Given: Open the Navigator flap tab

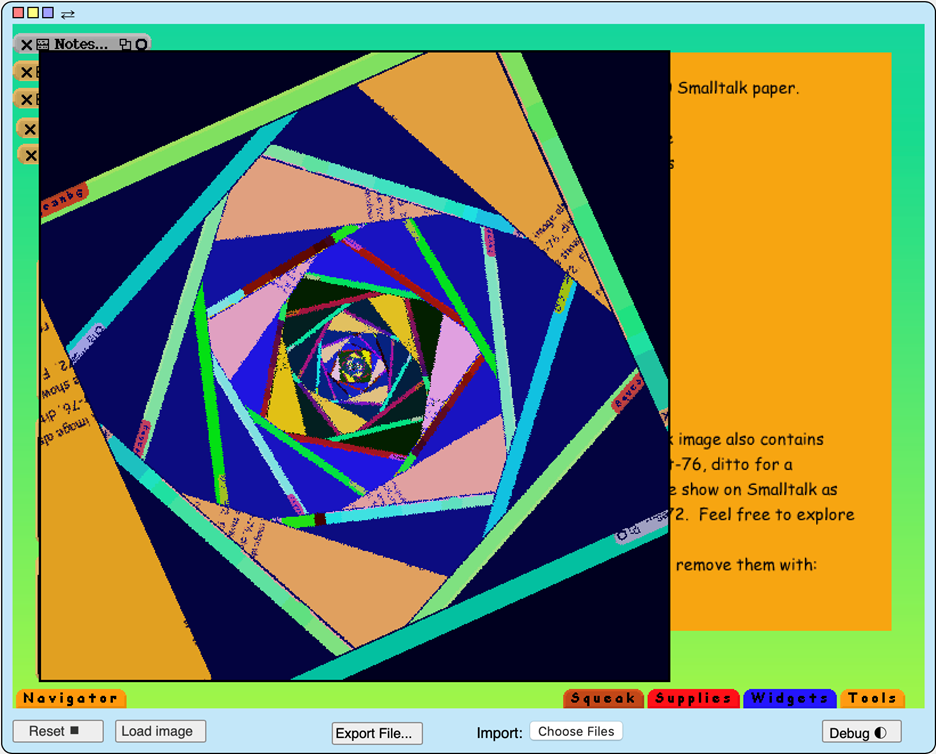Looking at the screenshot, I should [x=70, y=698].
